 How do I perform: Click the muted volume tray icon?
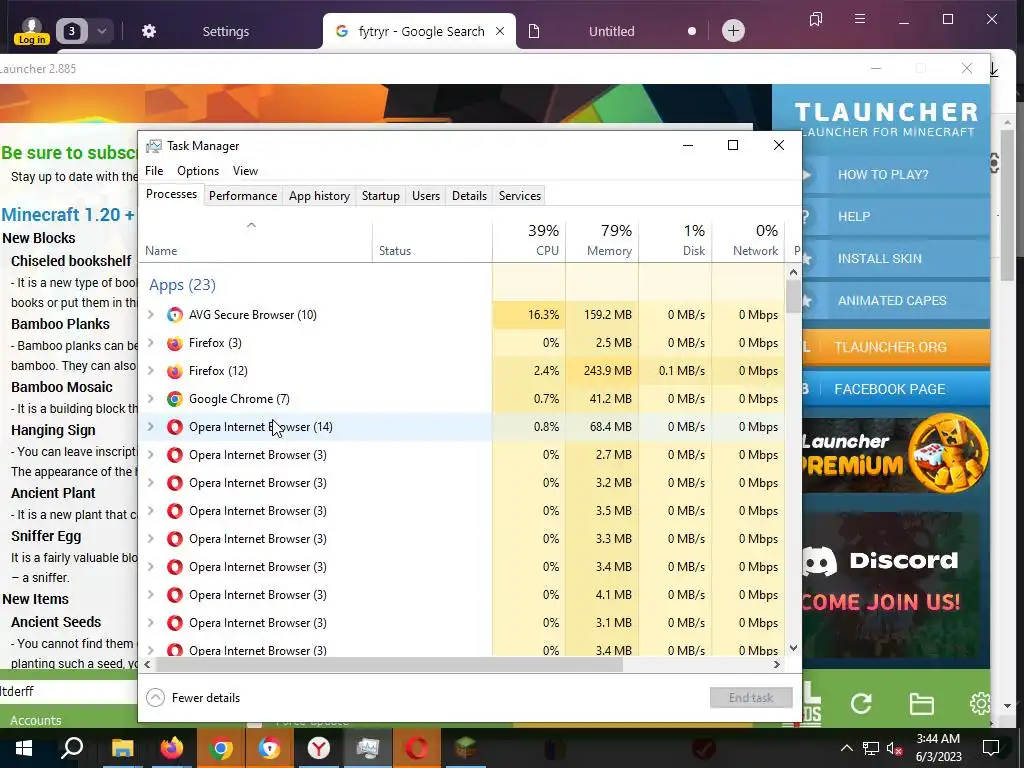895,748
